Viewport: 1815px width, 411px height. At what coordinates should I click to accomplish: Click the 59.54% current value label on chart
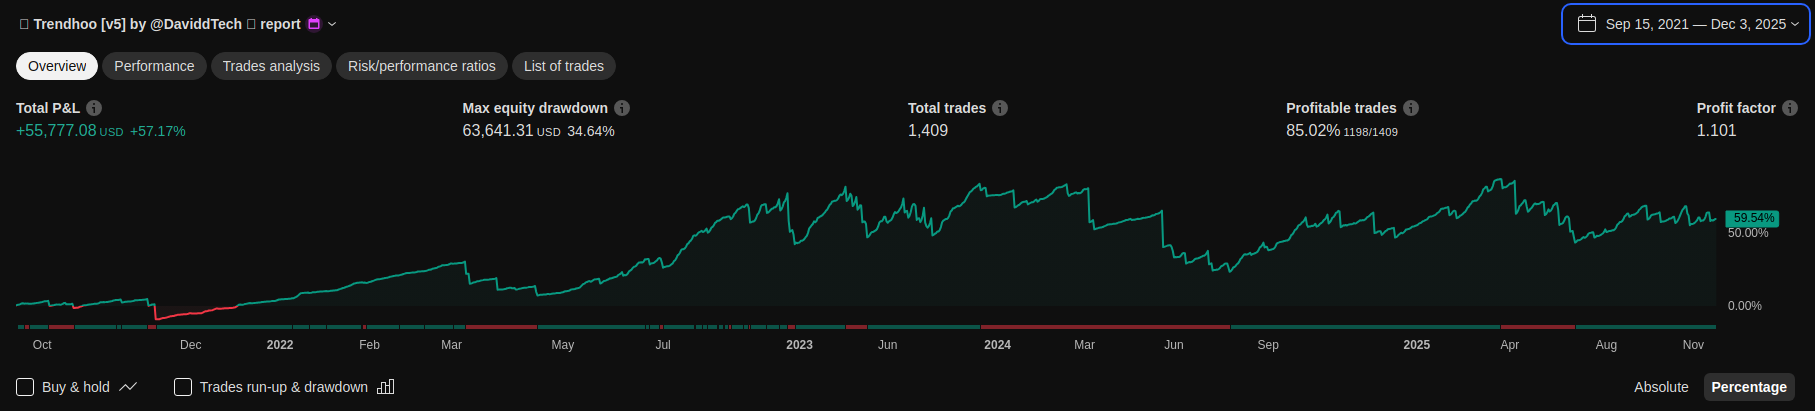point(1753,218)
